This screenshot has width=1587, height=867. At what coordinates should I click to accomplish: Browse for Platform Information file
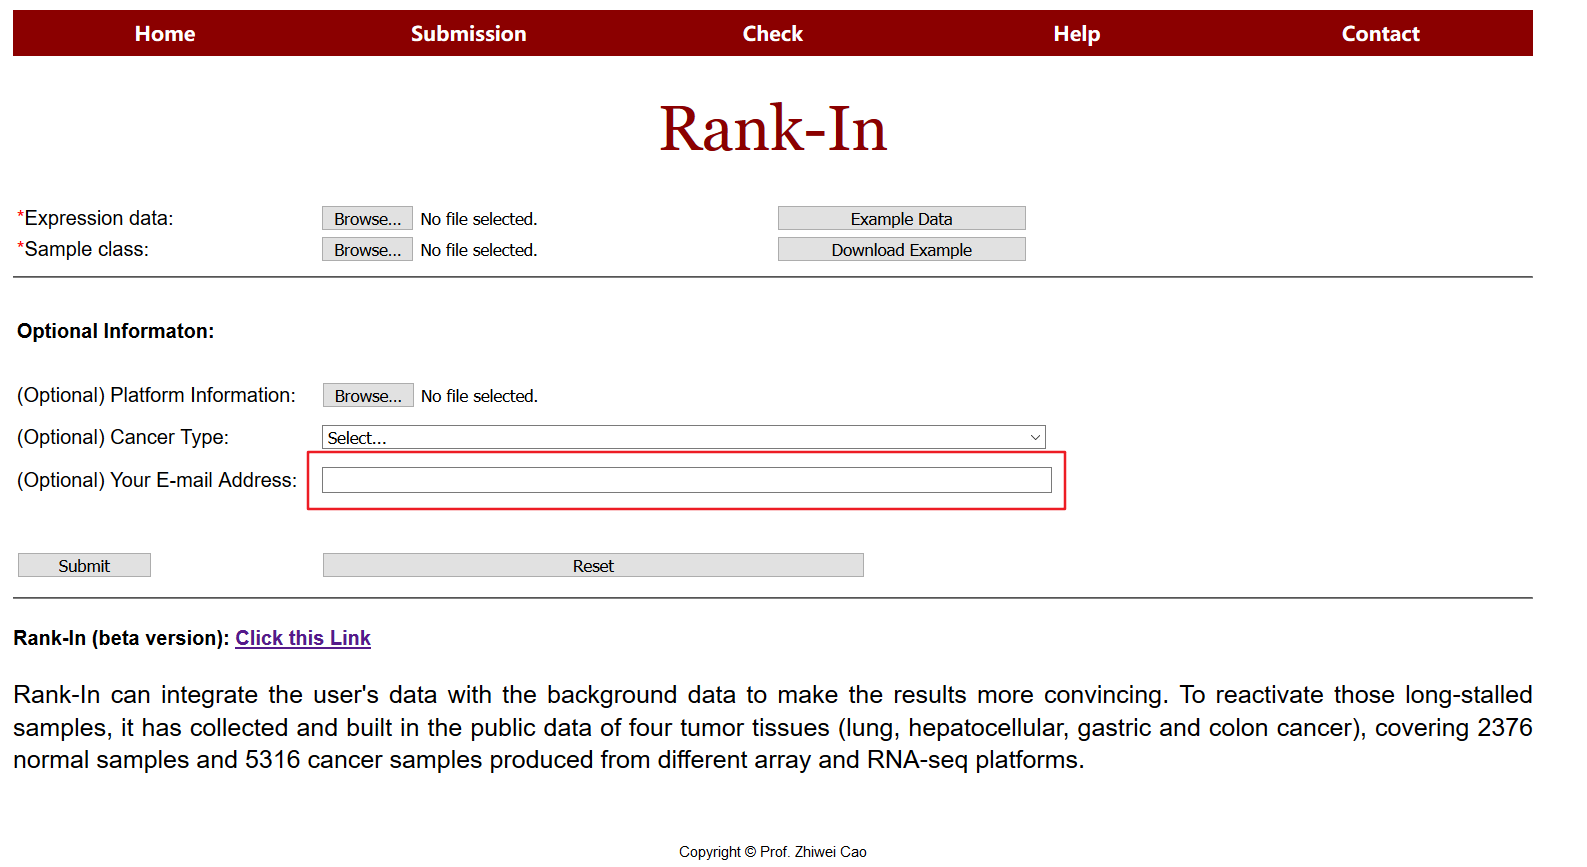point(368,395)
